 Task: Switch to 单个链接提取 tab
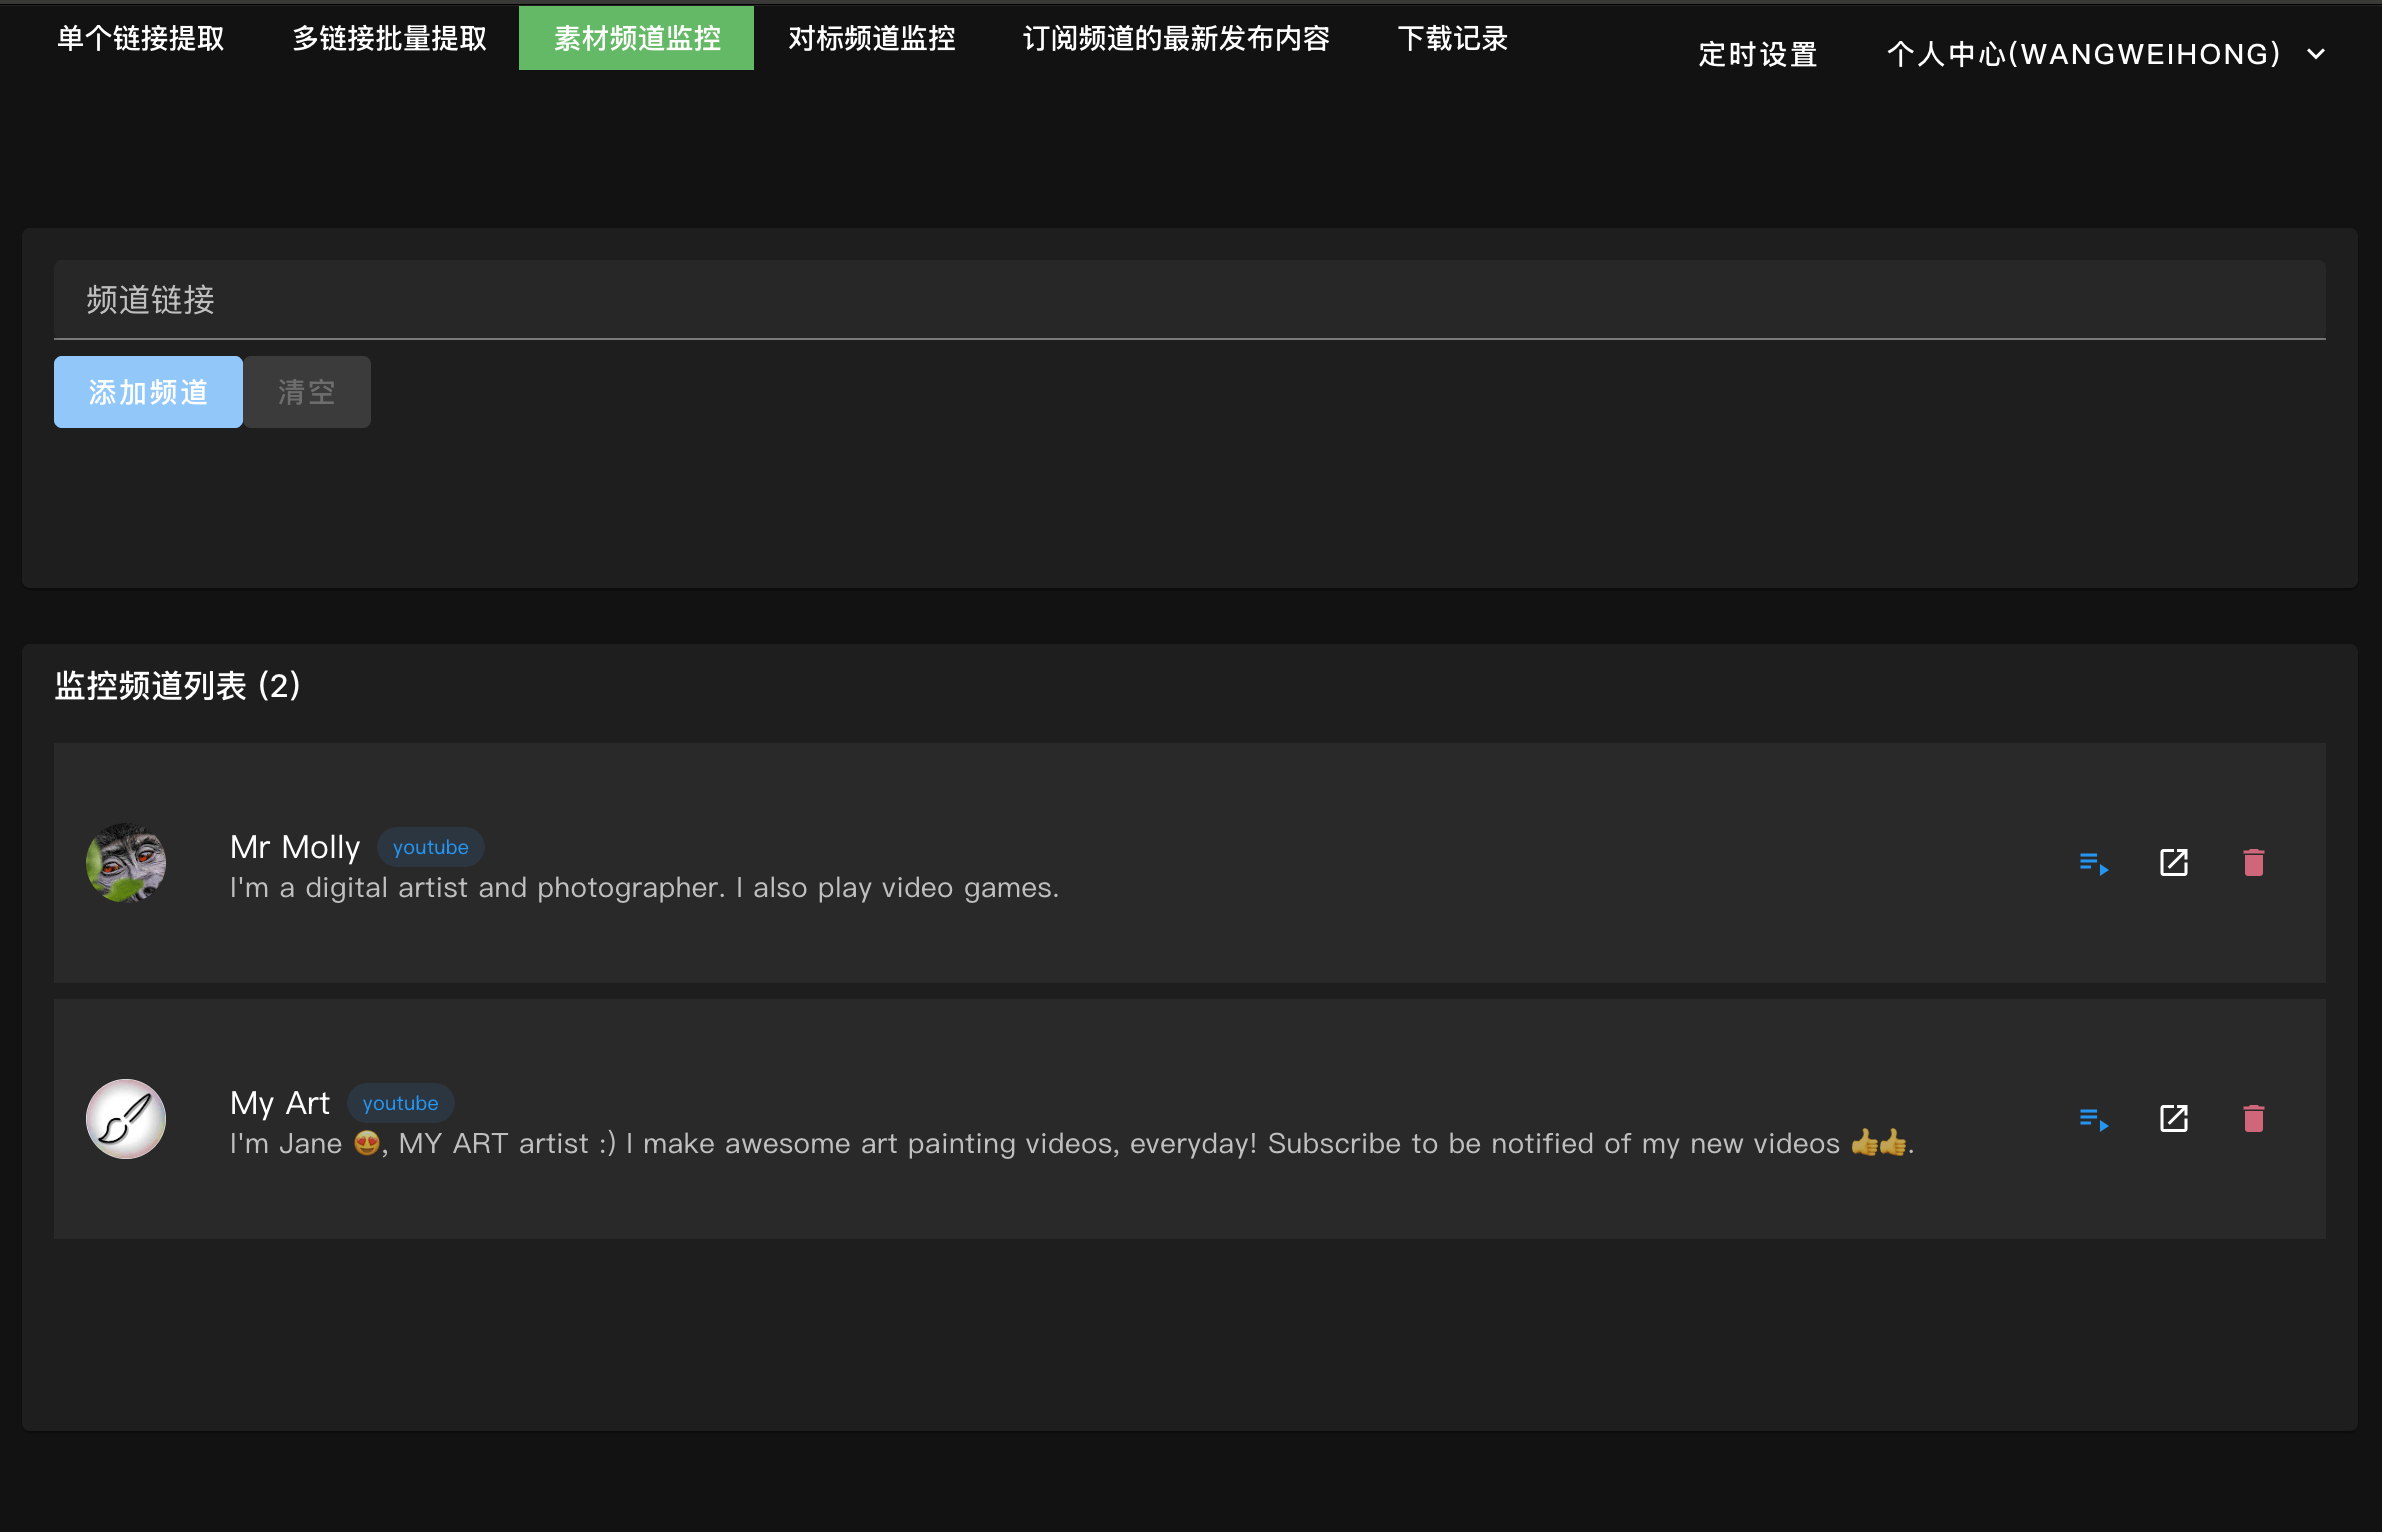141,39
